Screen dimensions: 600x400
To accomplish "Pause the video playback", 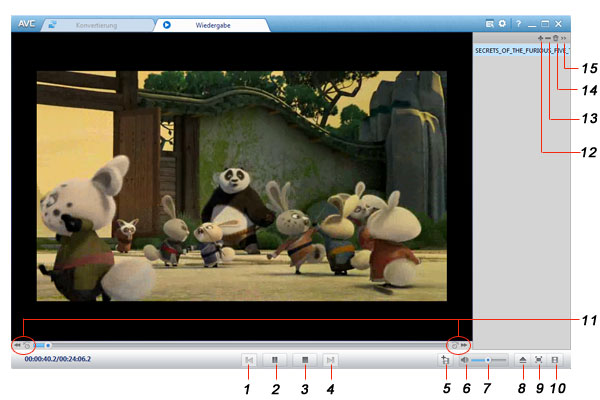I will [275, 360].
